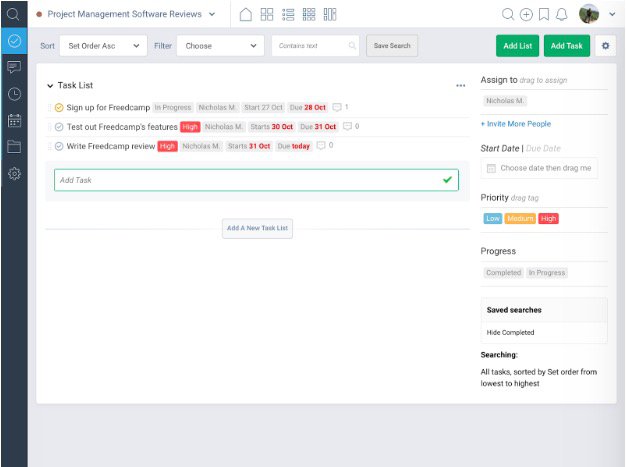Select the Low priority tag

[493, 218]
